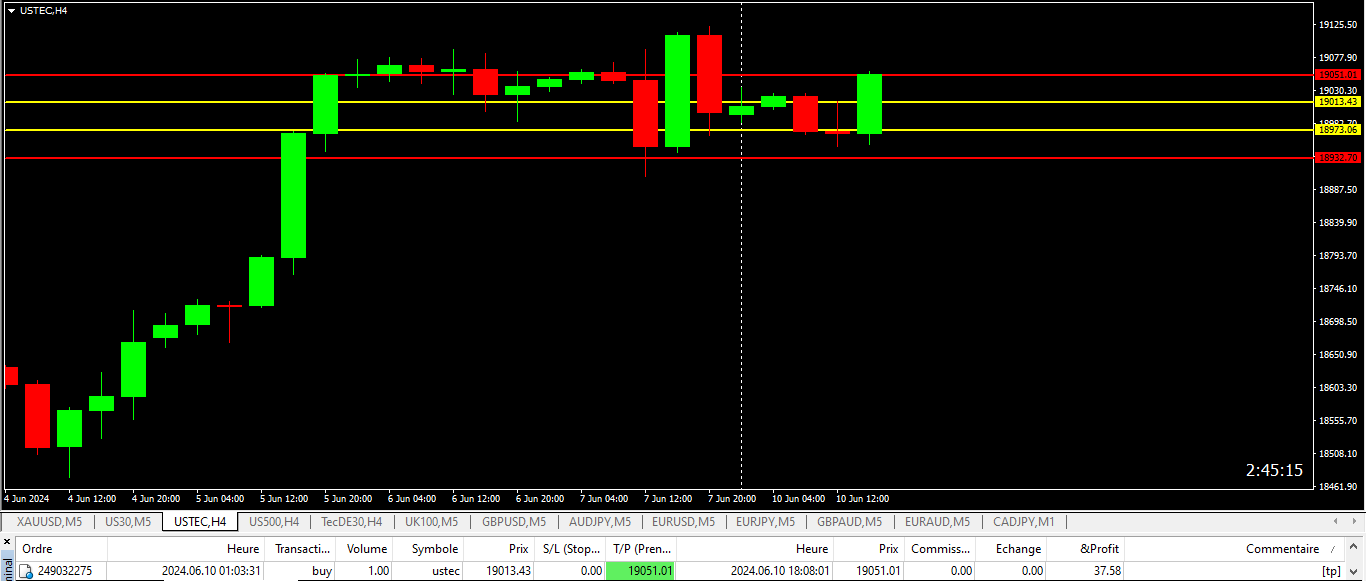1366x581 pixels.
Task: Select the red 18932.70 horizontal line label
Action: pos(1338,158)
